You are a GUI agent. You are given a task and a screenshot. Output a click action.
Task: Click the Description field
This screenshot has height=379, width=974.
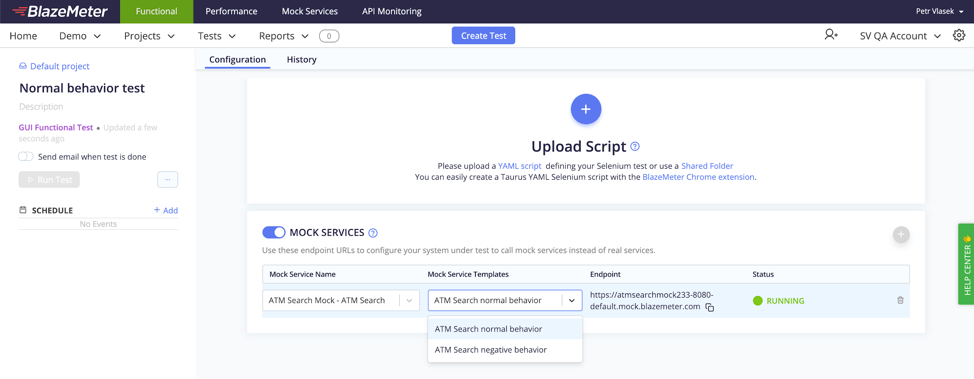[41, 107]
